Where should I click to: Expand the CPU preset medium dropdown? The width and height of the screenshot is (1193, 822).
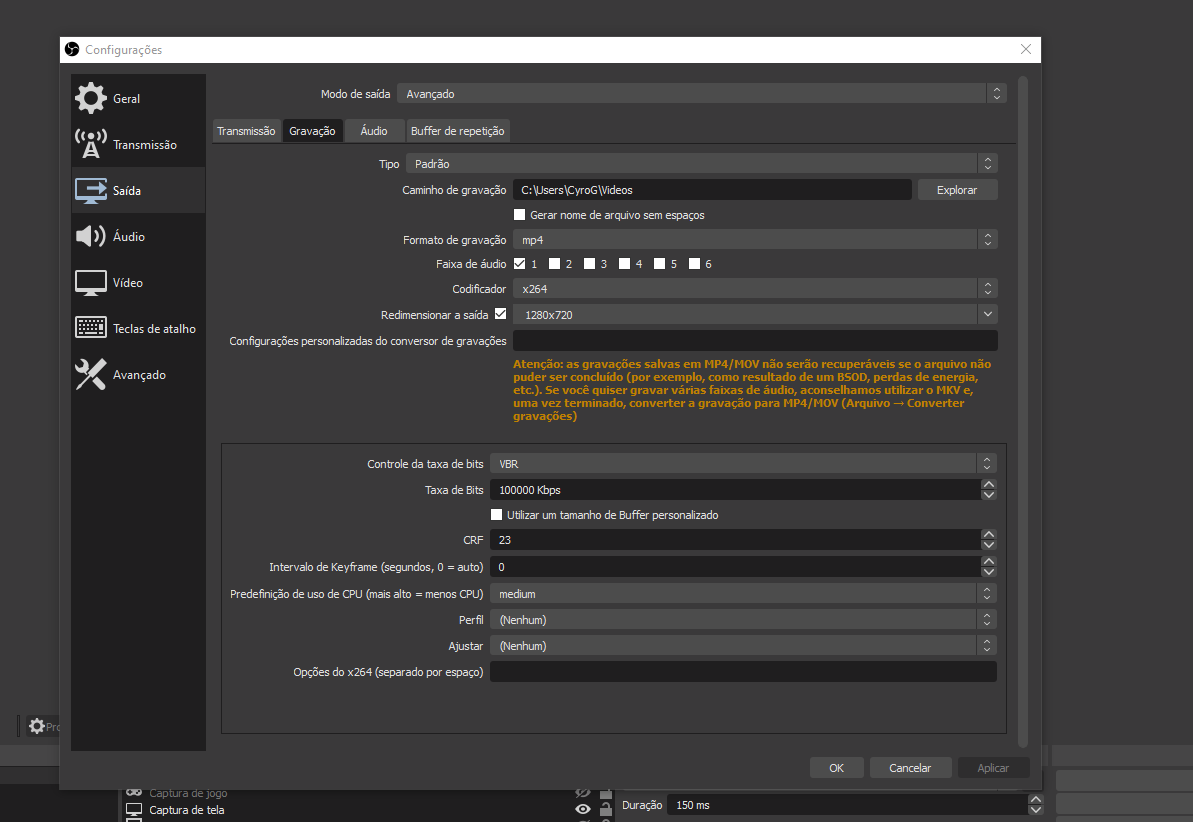[x=743, y=594]
